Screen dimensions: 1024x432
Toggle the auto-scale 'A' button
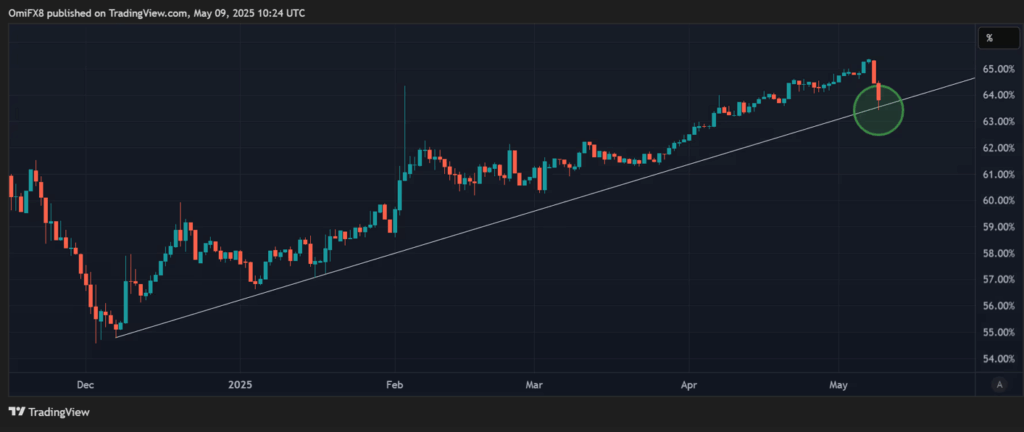(x=999, y=384)
